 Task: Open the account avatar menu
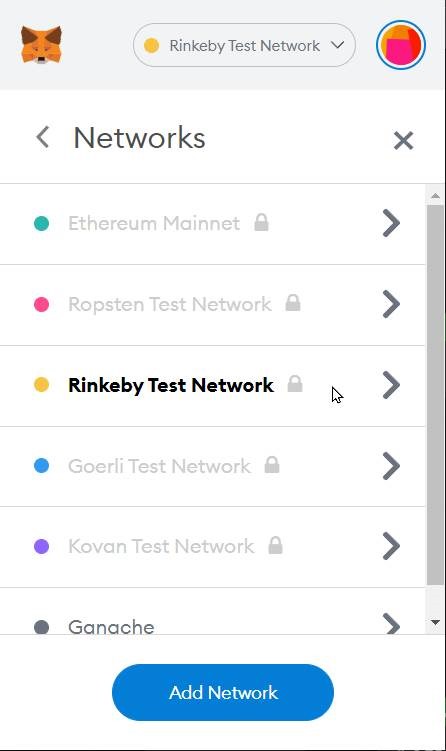point(401,45)
